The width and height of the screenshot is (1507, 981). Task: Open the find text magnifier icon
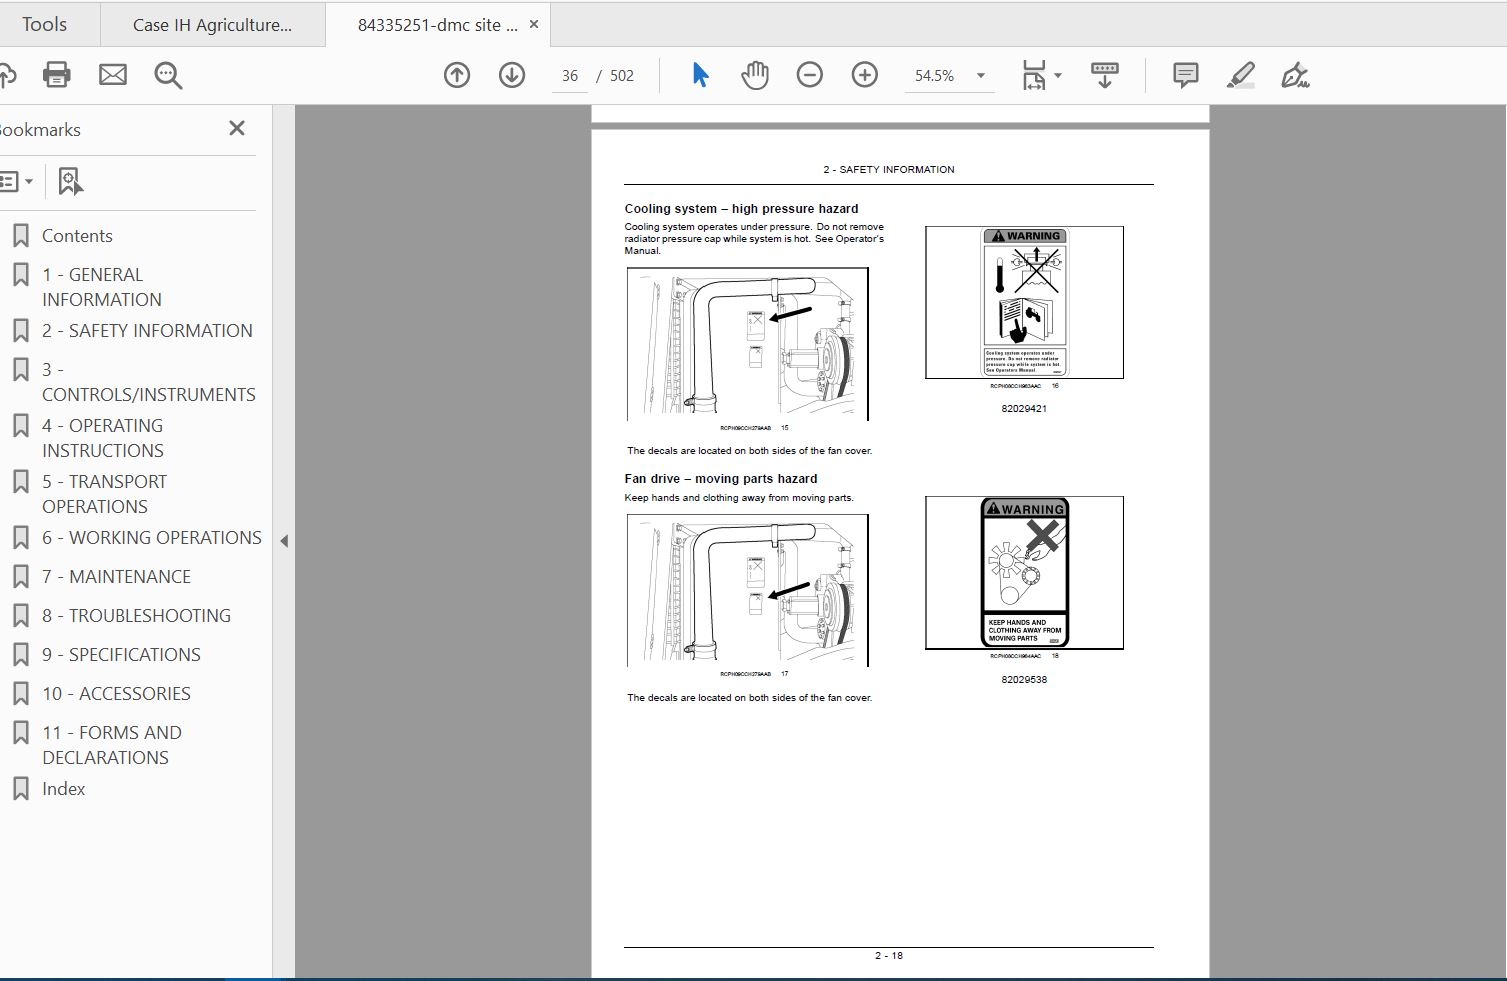168,75
